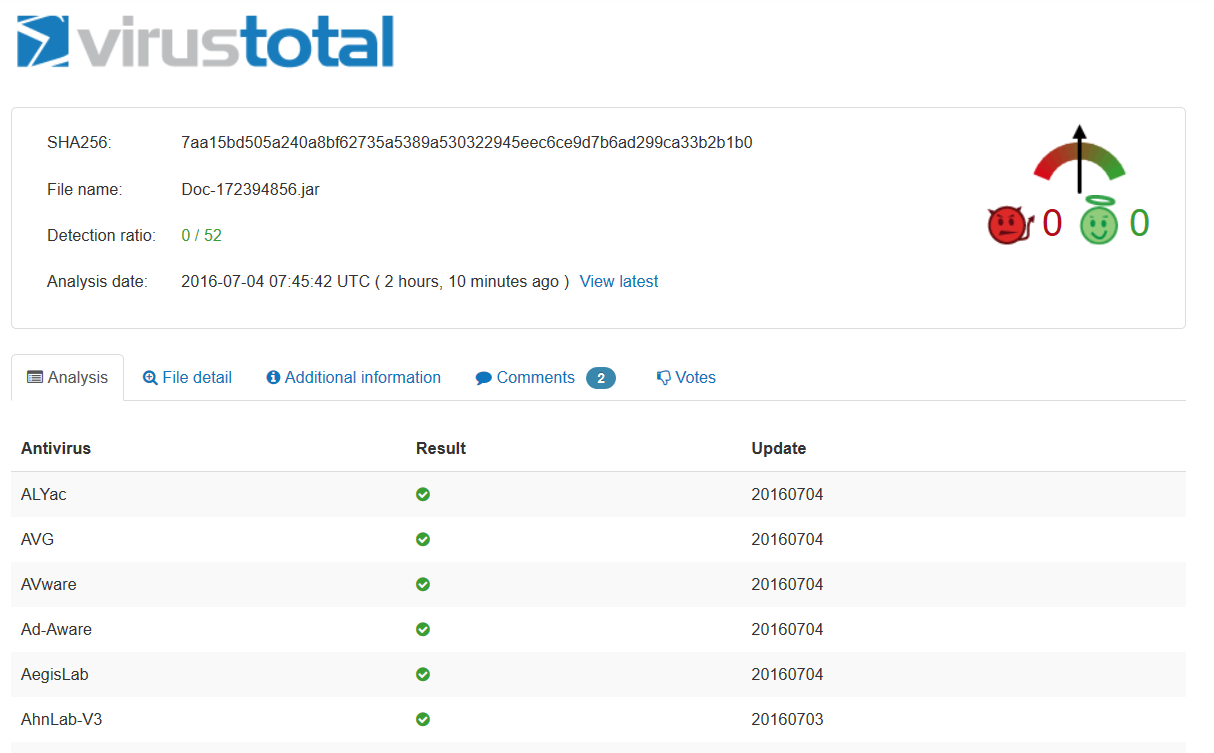Click the Ad-Aware antivirus name
The height and width of the screenshot is (753, 1214).
57,629
